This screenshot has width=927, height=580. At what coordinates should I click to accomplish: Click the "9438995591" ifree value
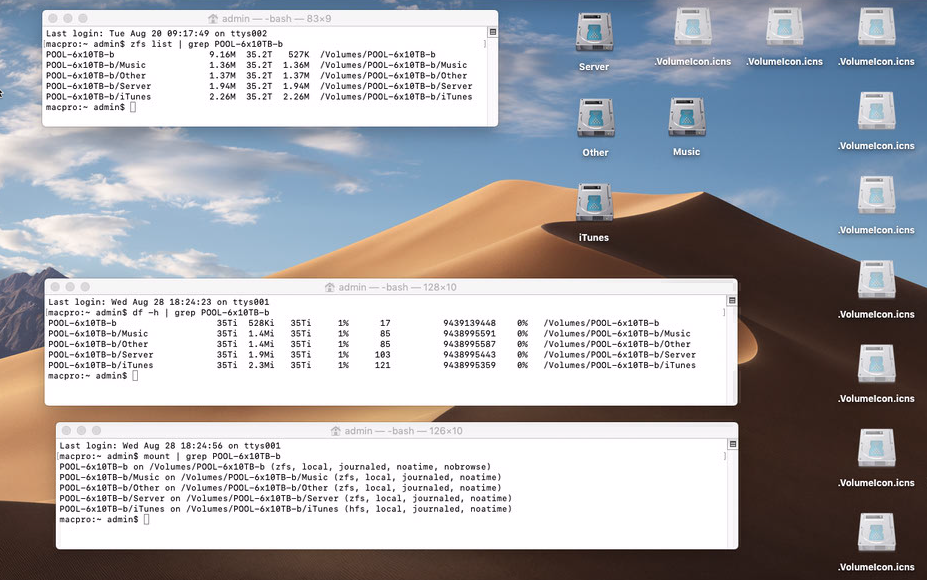coord(469,334)
